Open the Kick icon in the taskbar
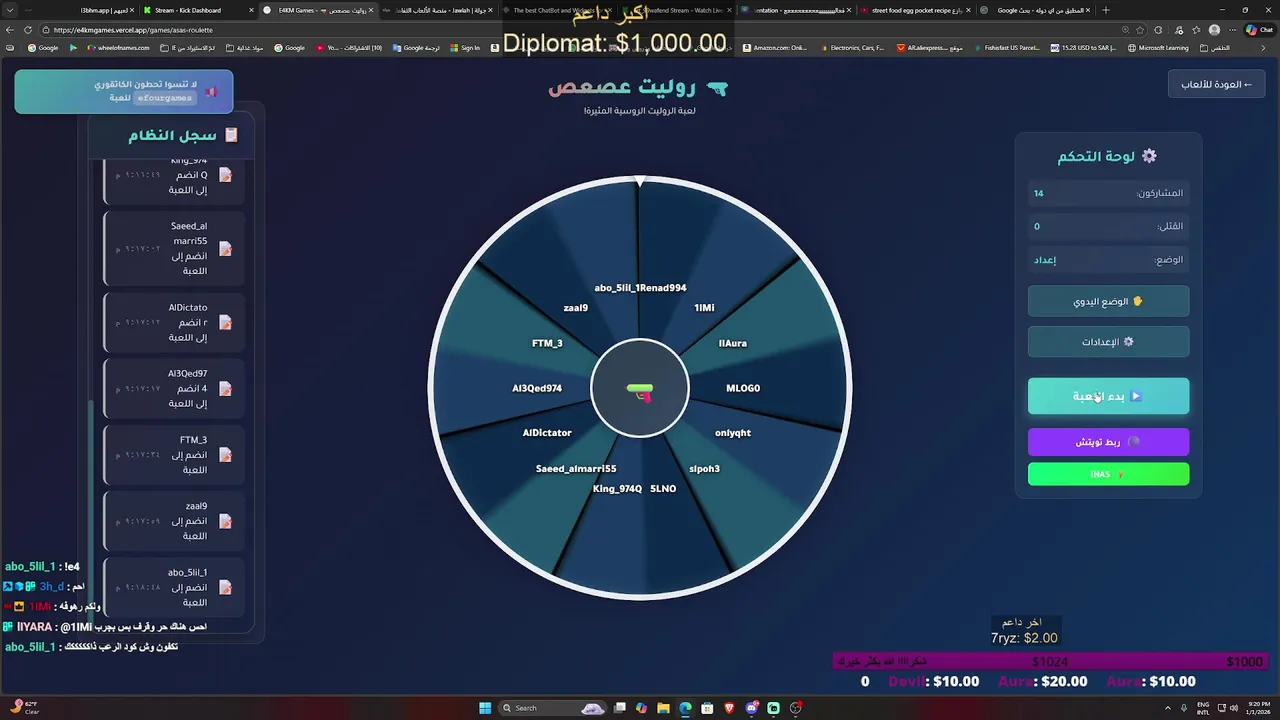This screenshot has height=720, width=1280. (773, 708)
